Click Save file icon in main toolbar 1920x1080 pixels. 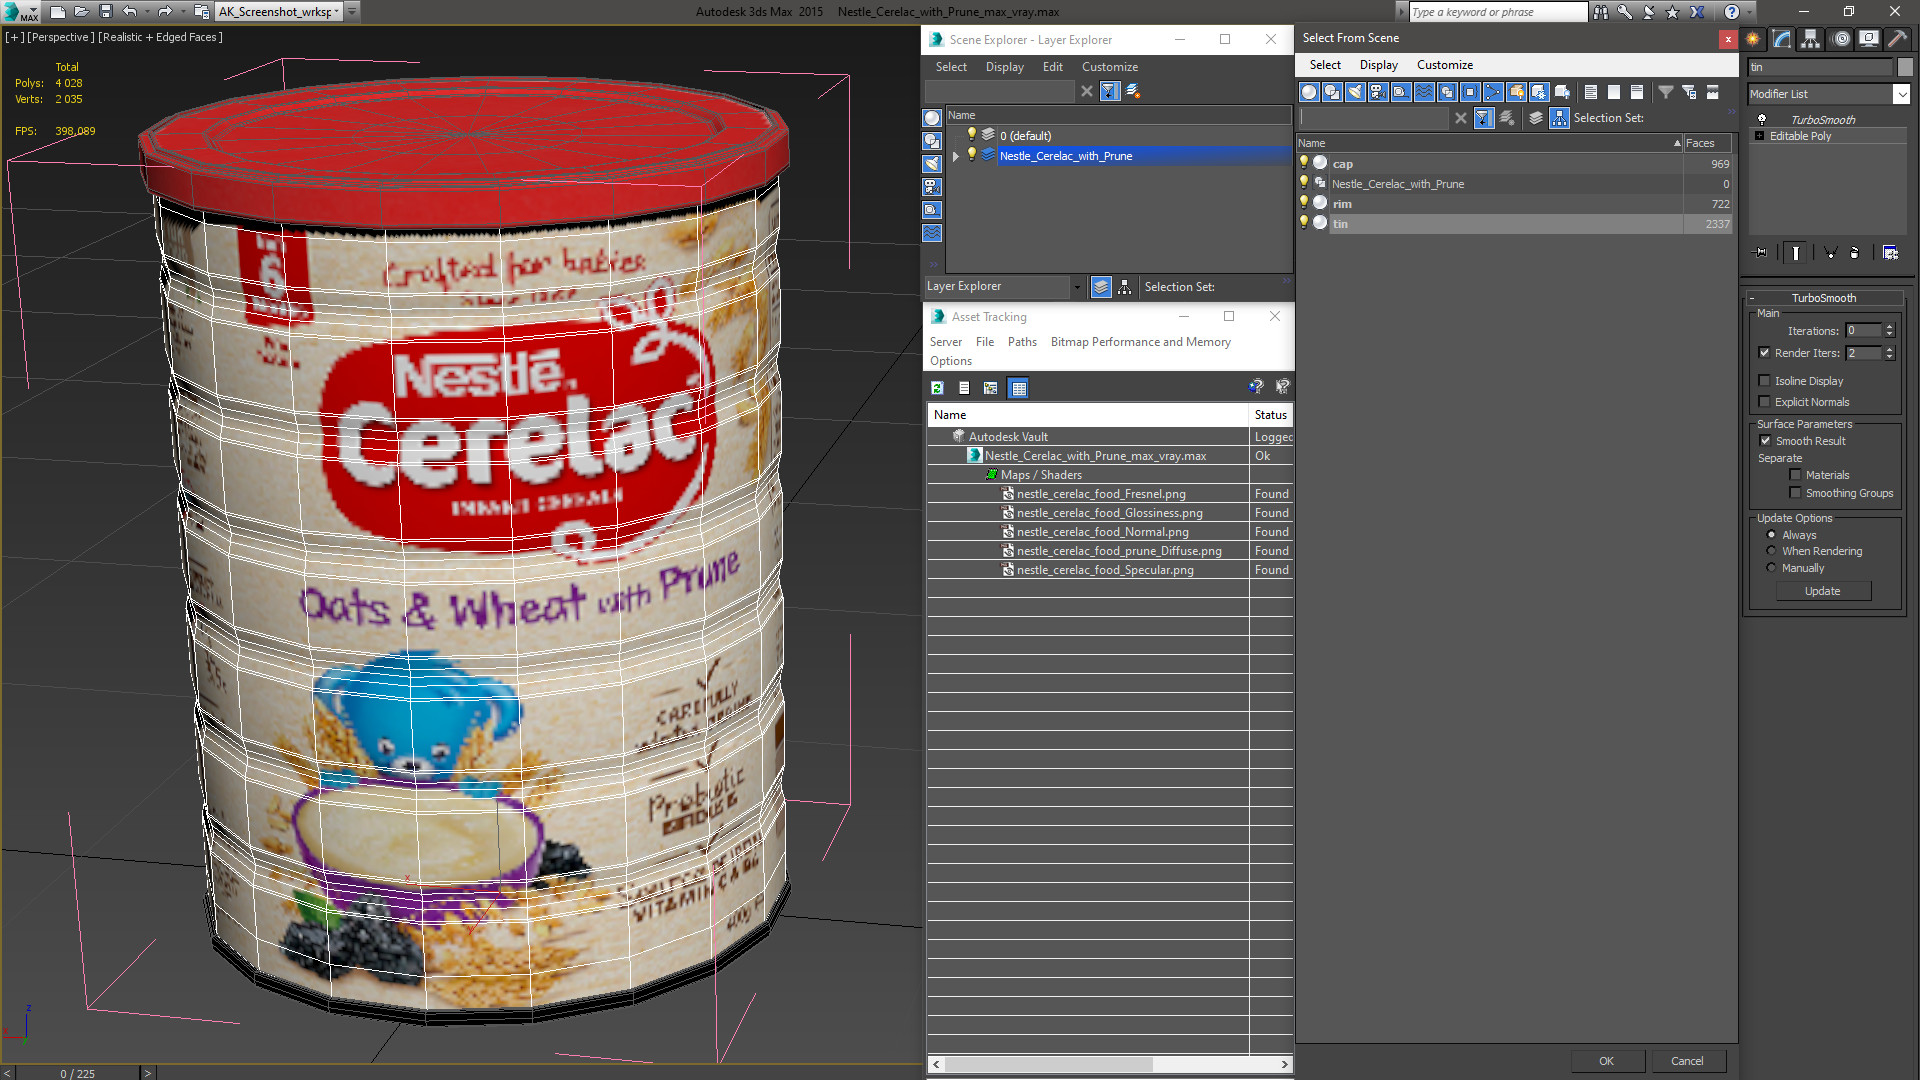(106, 12)
